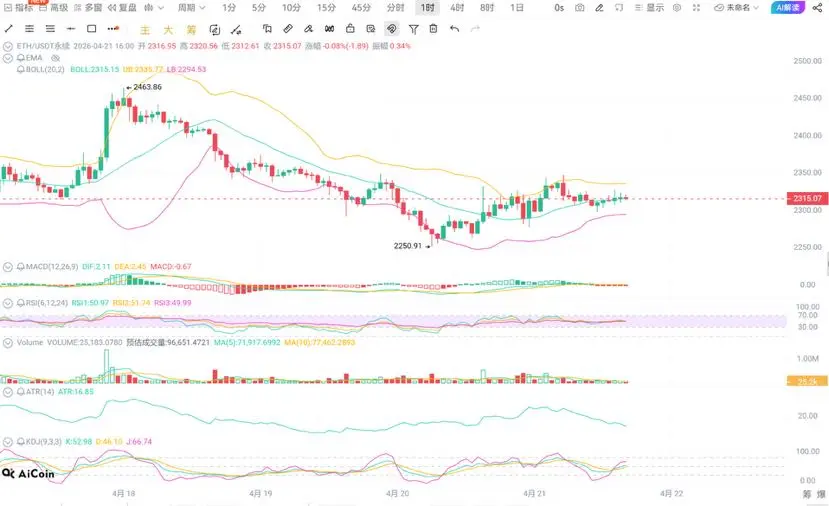Collapse the EMA indicator group
Image resolution: width=829 pixels, height=506 pixels.
pyautogui.click(x=7, y=58)
